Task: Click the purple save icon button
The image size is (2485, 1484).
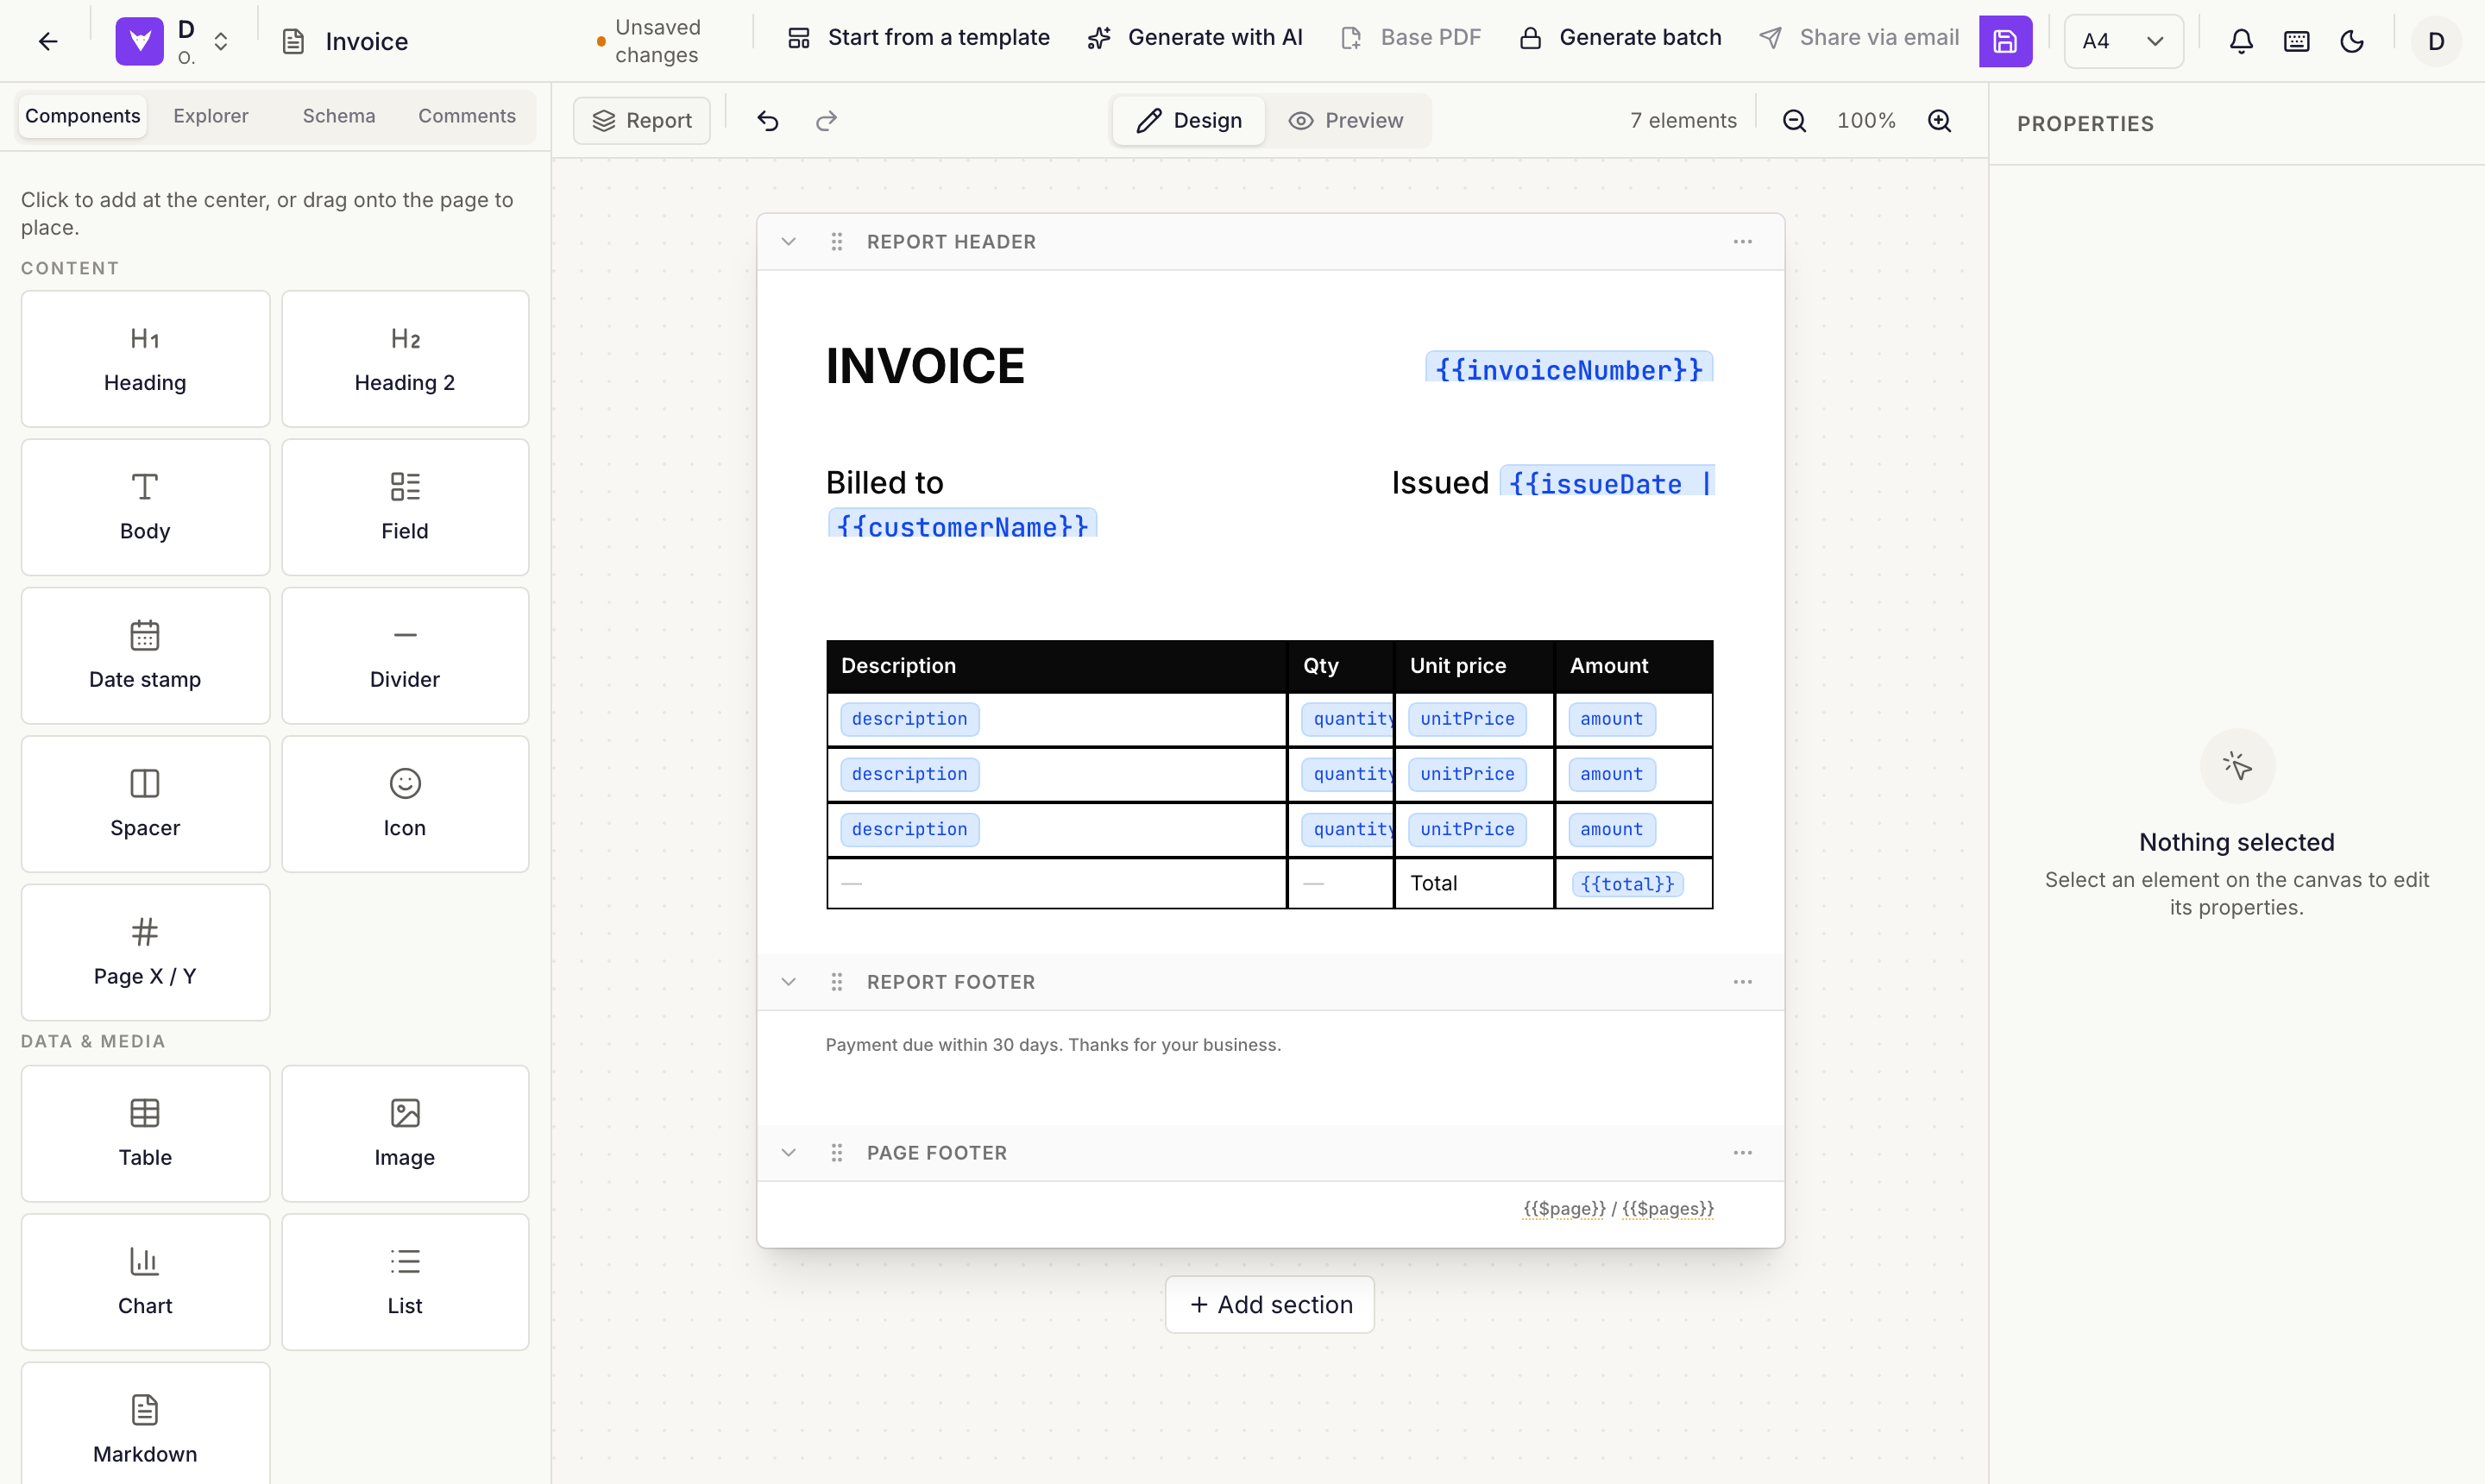Action: point(2005,41)
